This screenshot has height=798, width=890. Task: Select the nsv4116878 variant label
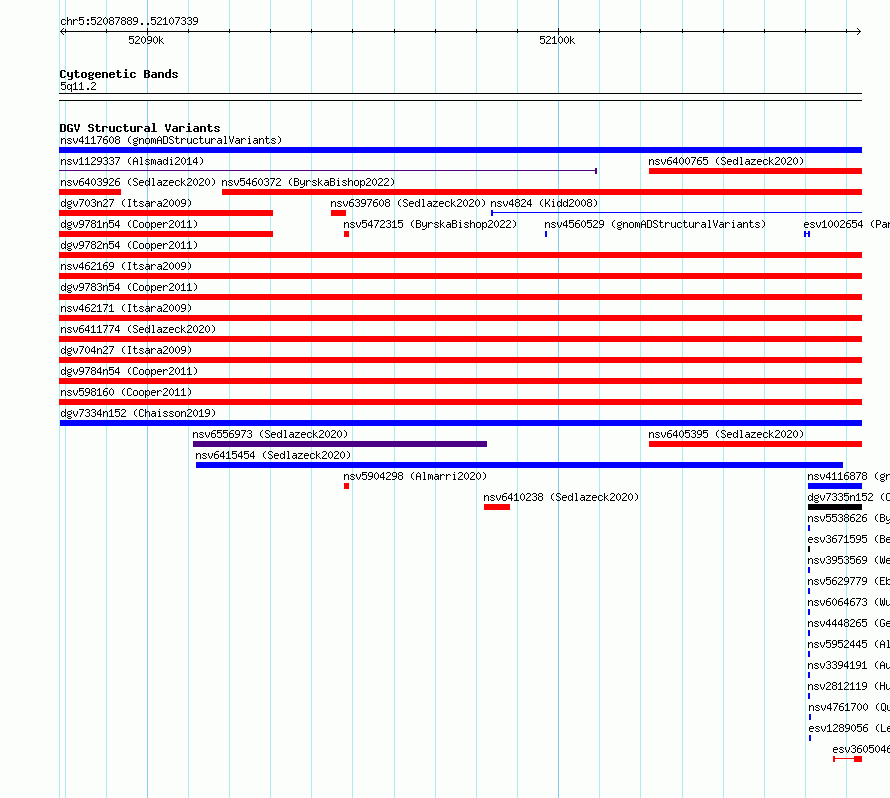(849, 476)
